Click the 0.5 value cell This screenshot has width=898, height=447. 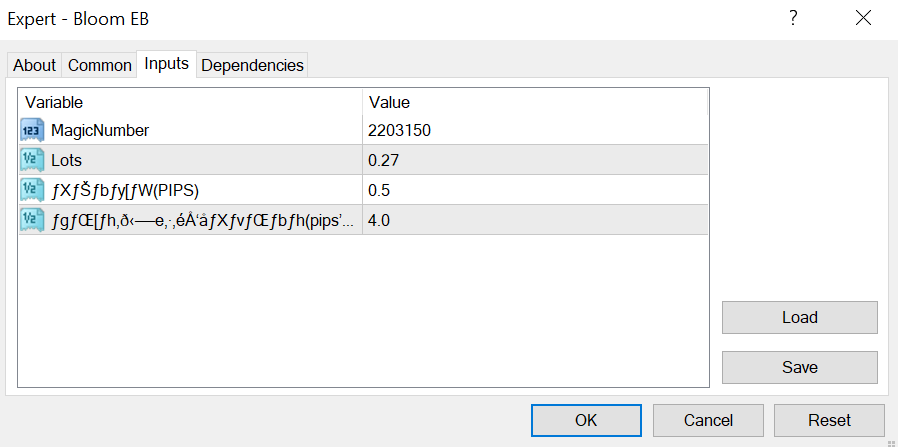(380, 190)
